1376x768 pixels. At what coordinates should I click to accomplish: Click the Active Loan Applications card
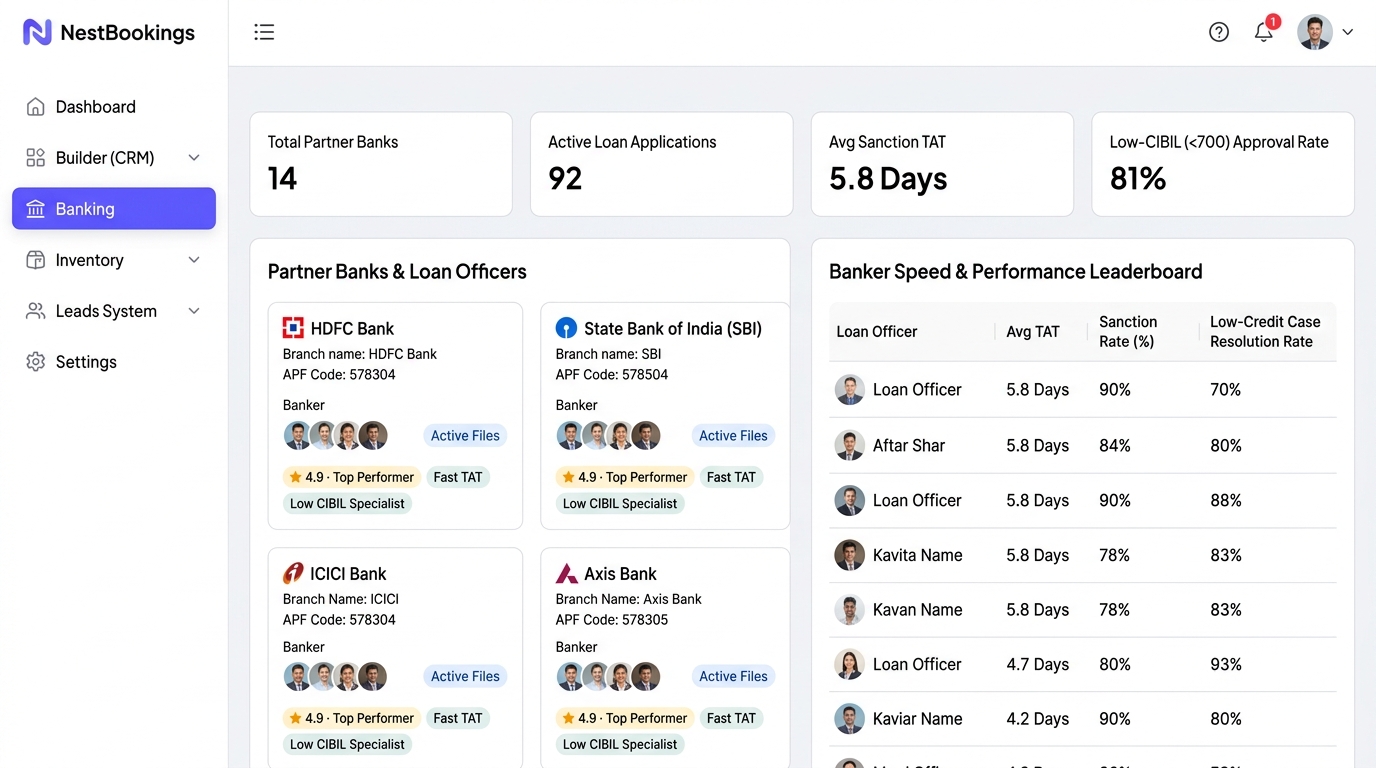tap(662, 164)
